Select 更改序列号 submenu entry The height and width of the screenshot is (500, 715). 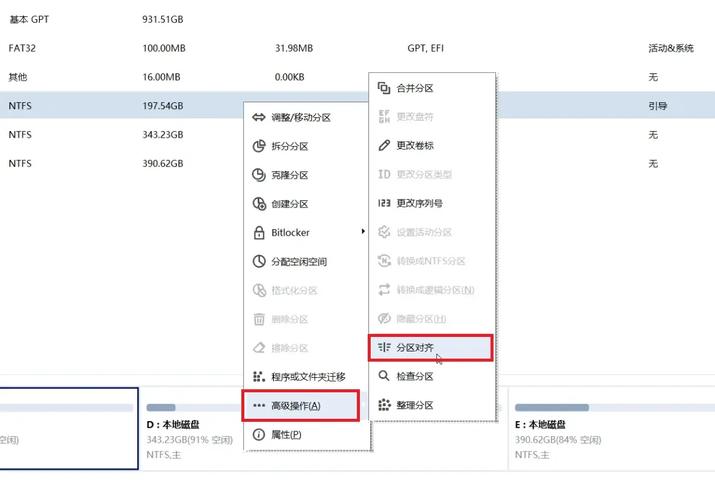click(431, 203)
